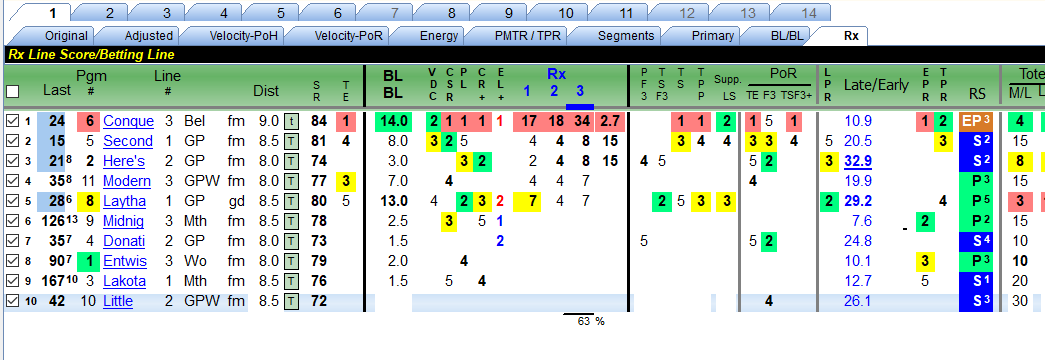
Task: Open the Entwis horse link
Action: pos(124,261)
